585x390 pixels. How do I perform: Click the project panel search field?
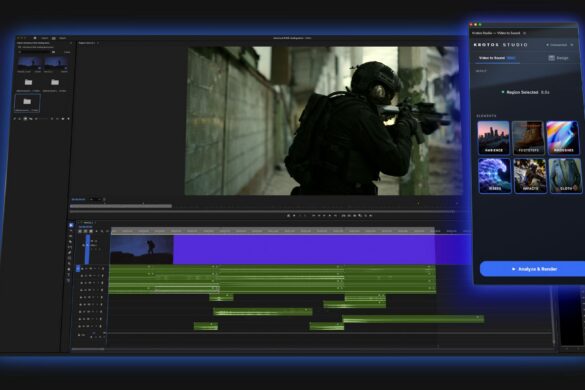tap(36, 52)
